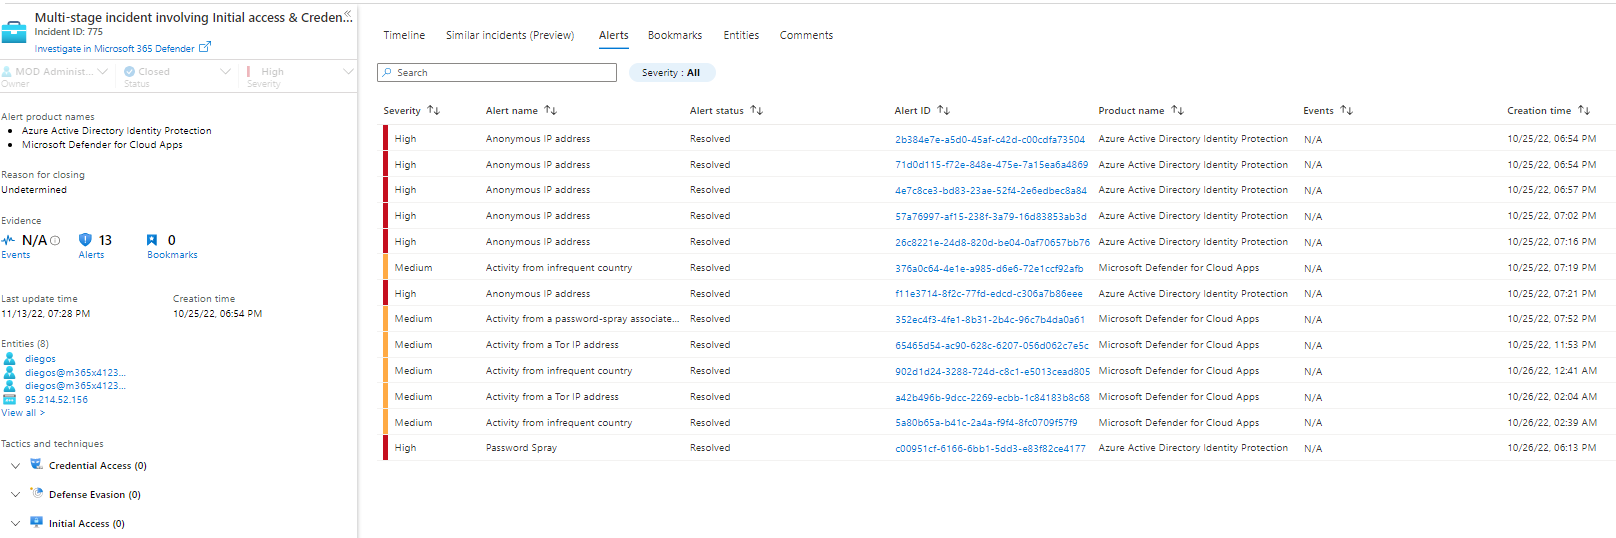This screenshot has width=1616, height=538.
Task: Collapse the incident details panel chevron
Action: click(x=348, y=15)
